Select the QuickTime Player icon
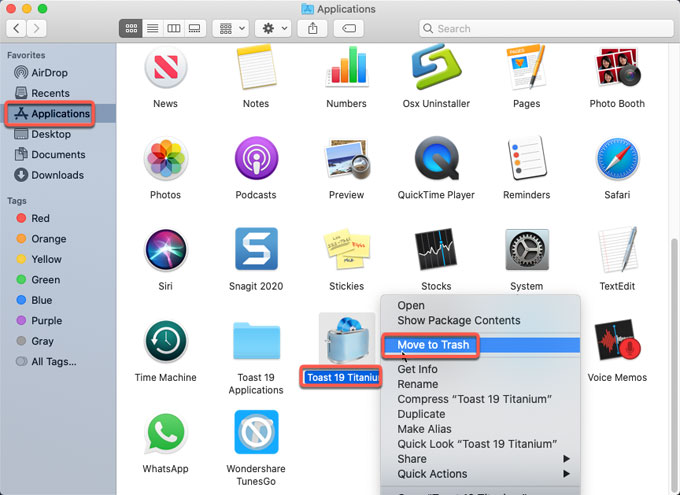This screenshot has width=680, height=495. (x=437, y=158)
